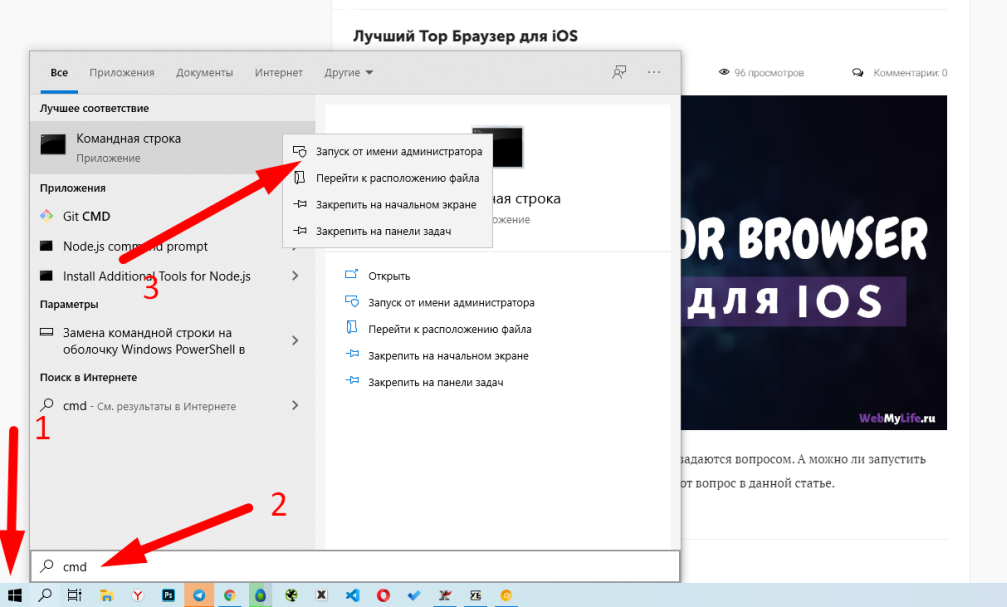Open File Explorer from the taskbar

click(106, 595)
